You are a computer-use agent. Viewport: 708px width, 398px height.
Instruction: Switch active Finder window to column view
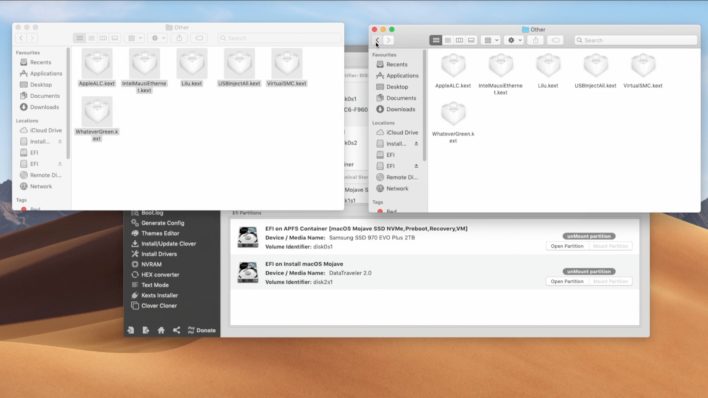[459, 41]
